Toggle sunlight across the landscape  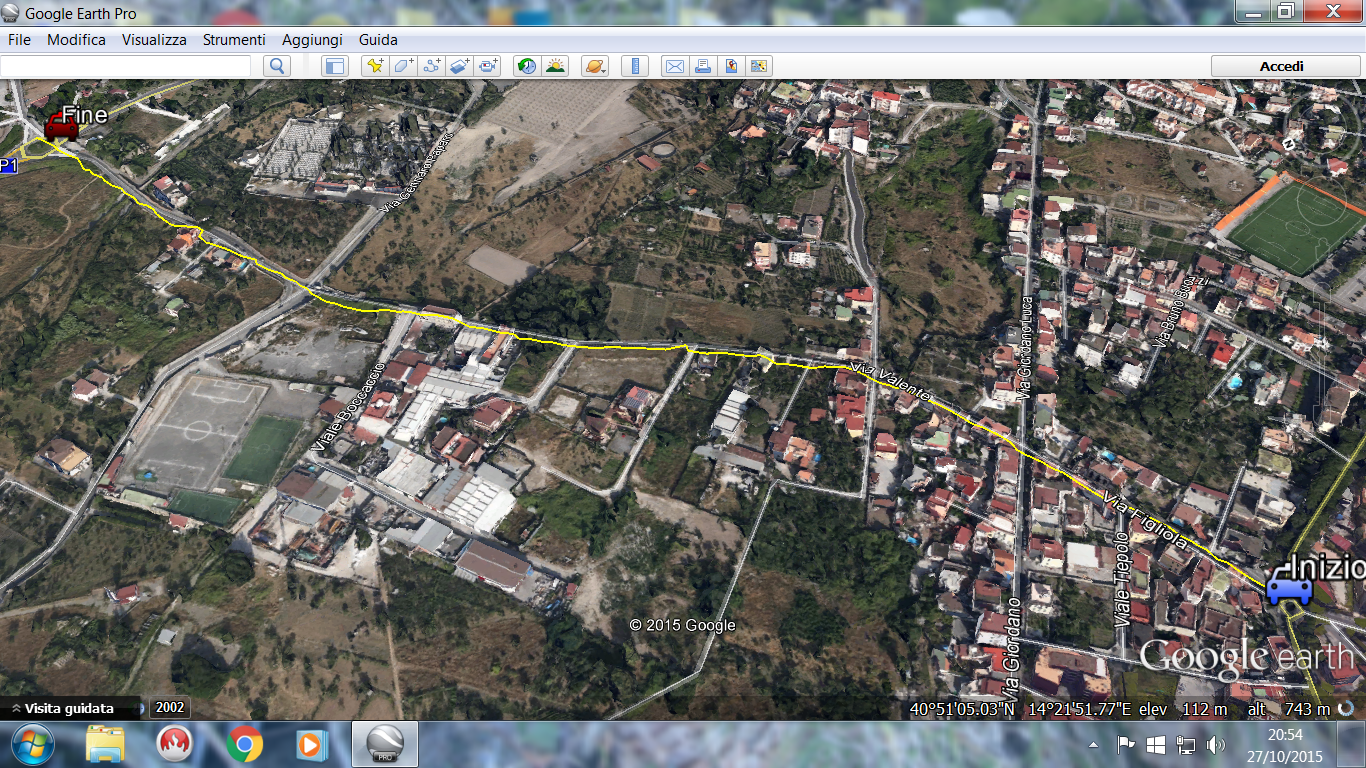click(555, 66)
